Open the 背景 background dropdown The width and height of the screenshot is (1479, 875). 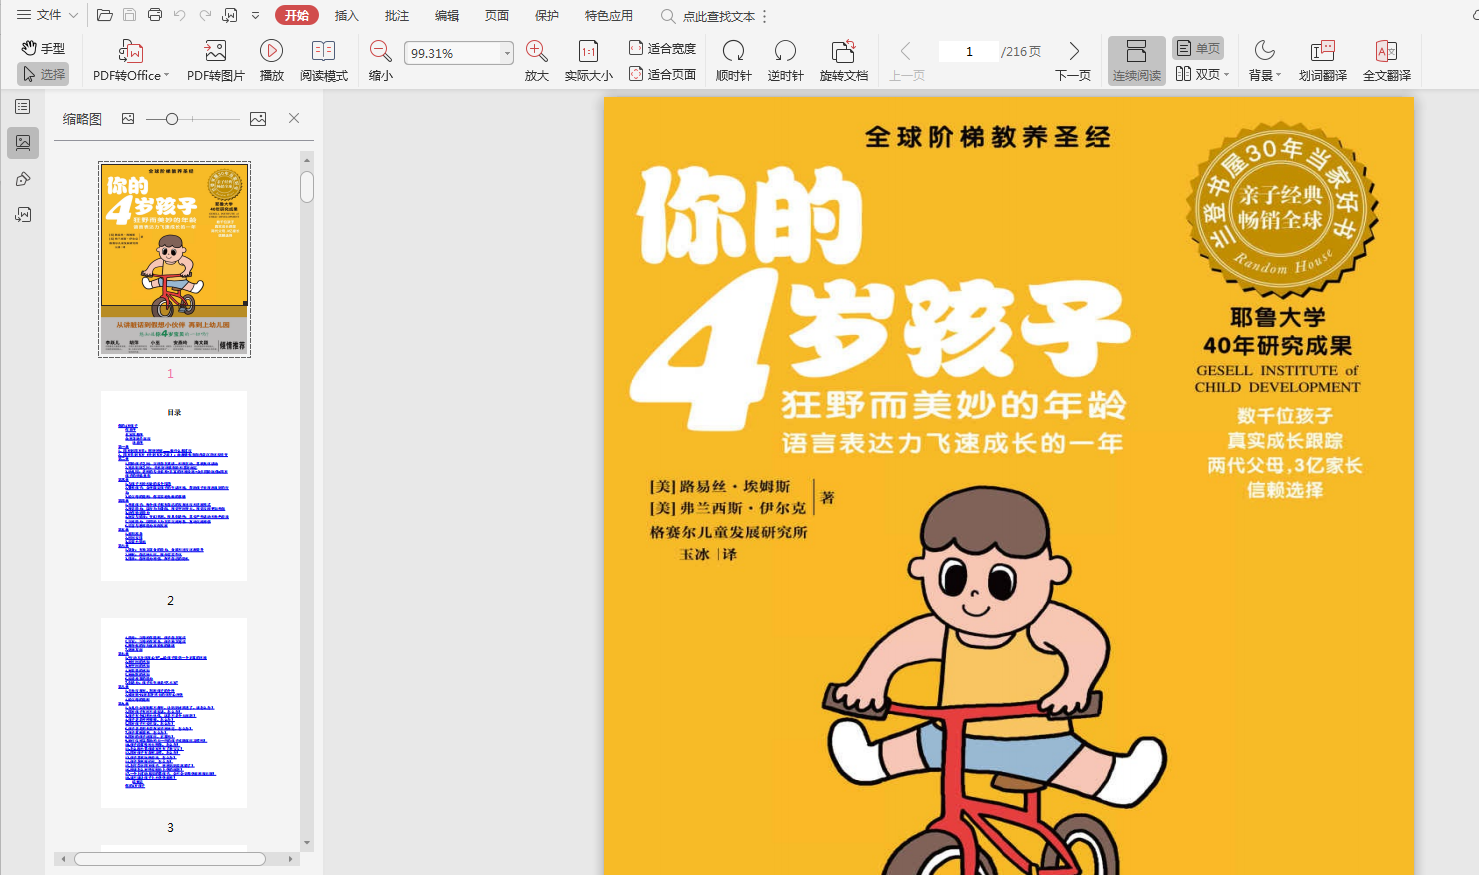tap(1264, 61)
